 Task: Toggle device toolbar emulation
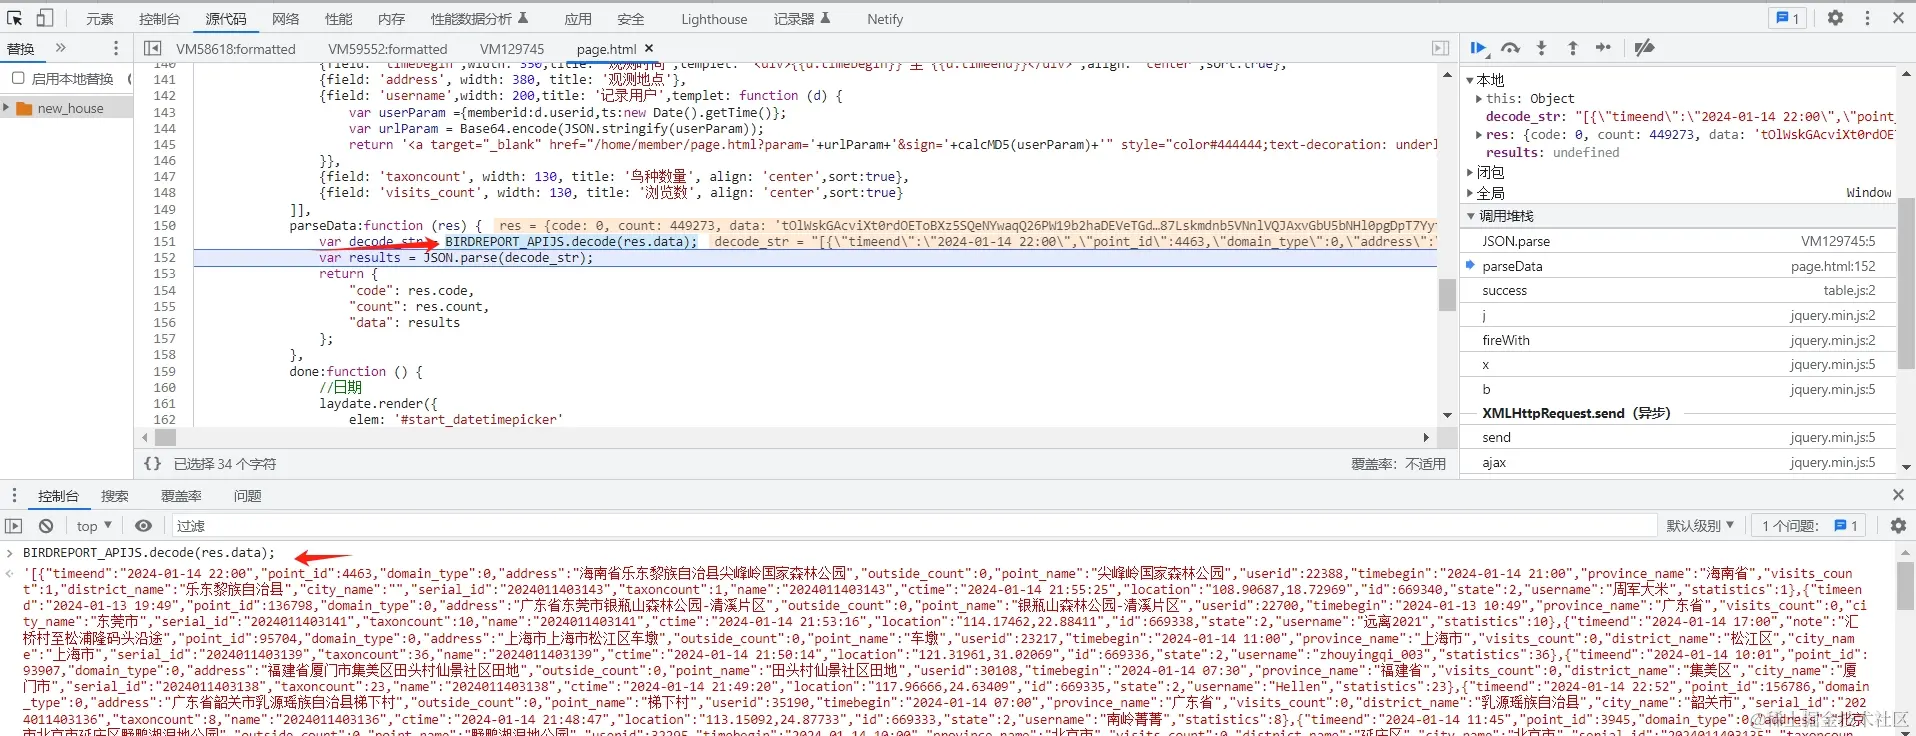click(45, 18)
